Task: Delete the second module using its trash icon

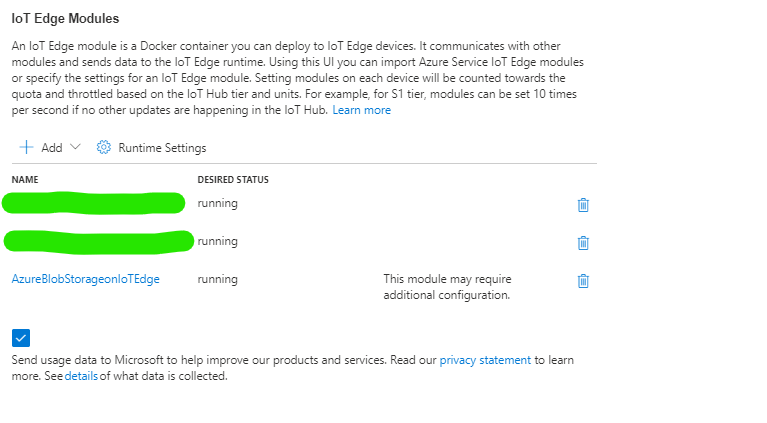Action: (x=583, y=242)
